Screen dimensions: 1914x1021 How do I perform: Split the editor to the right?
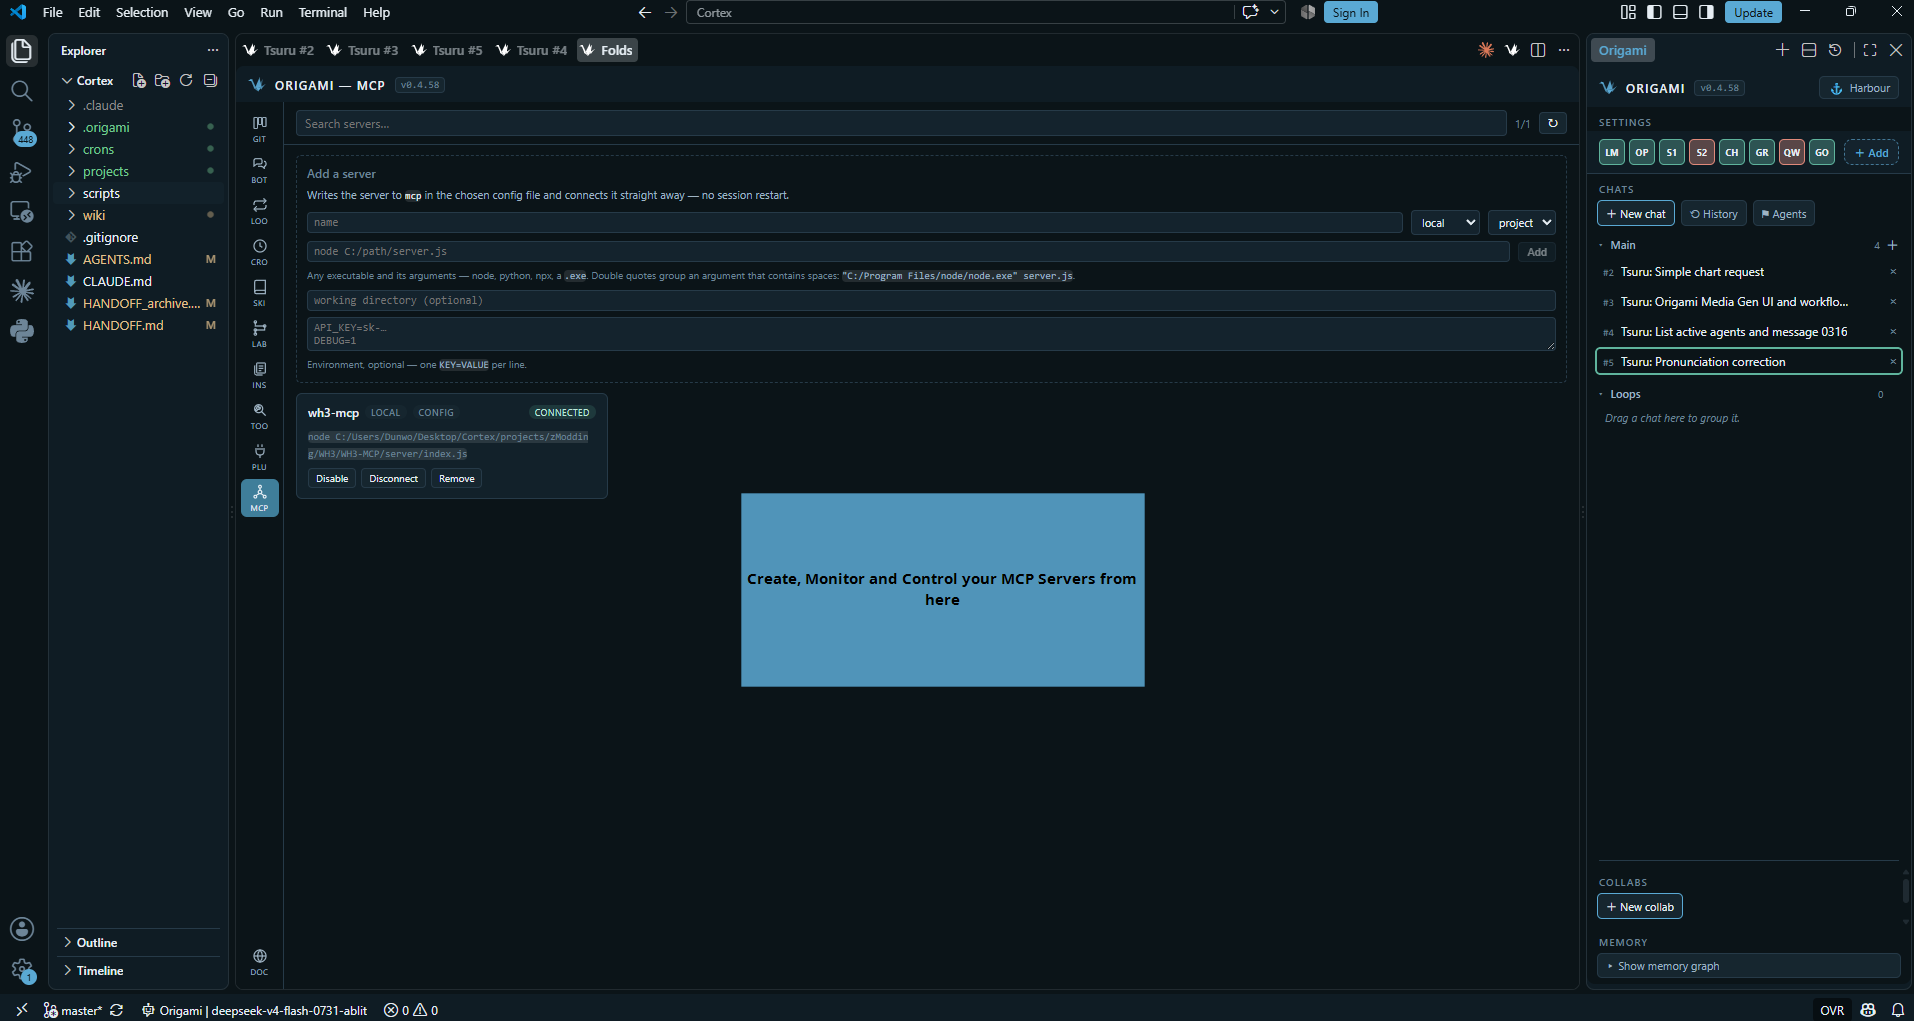[1538, 50]
